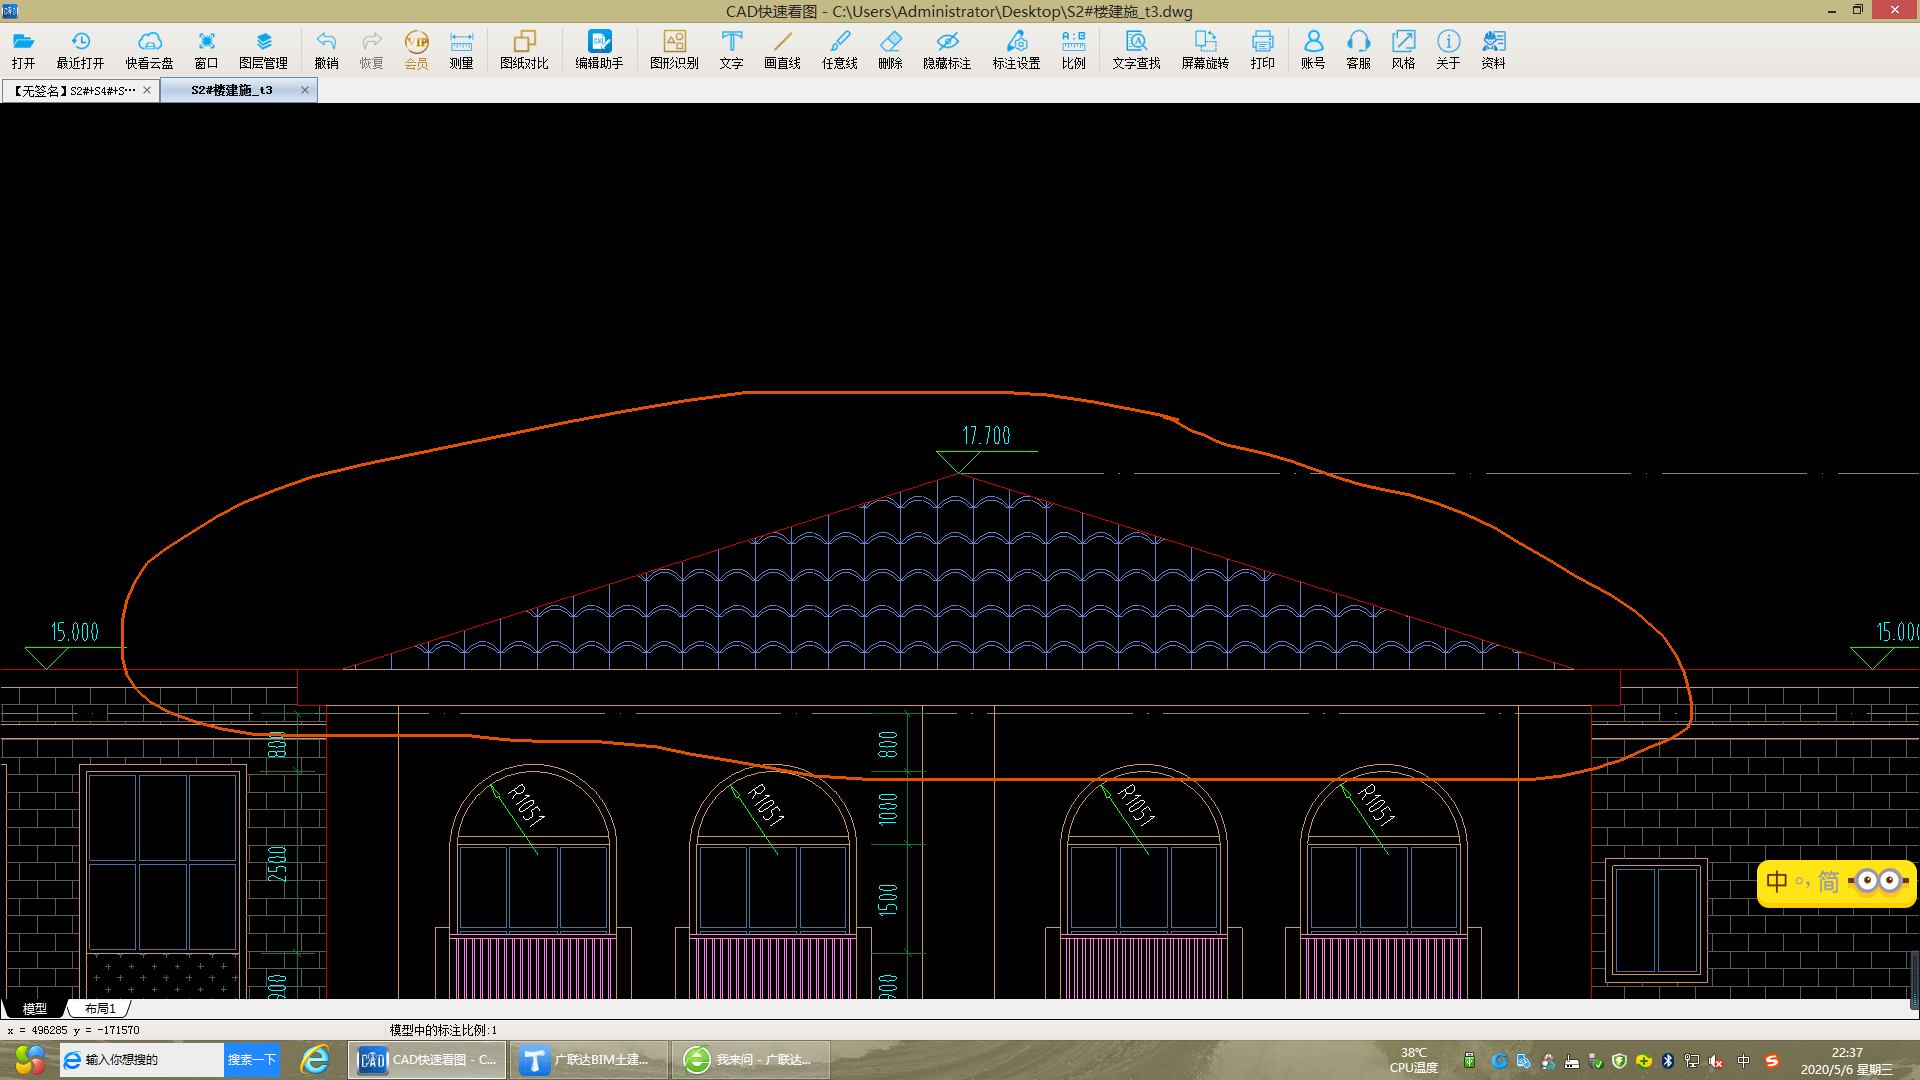Screen dimensions: 1920x1080
Task: Switch to the 布局1 layout tab
Action: coord(100,1009)
